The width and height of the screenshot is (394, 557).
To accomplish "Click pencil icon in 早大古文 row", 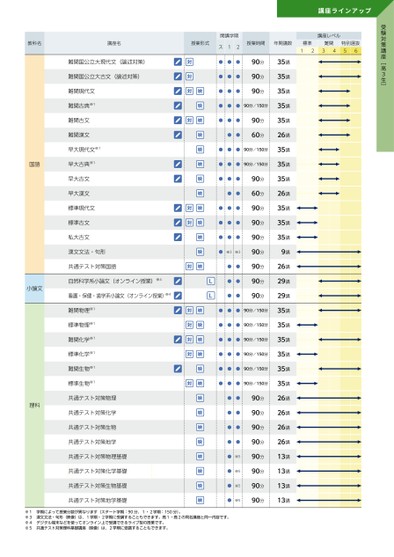I will tap(178, 179).
